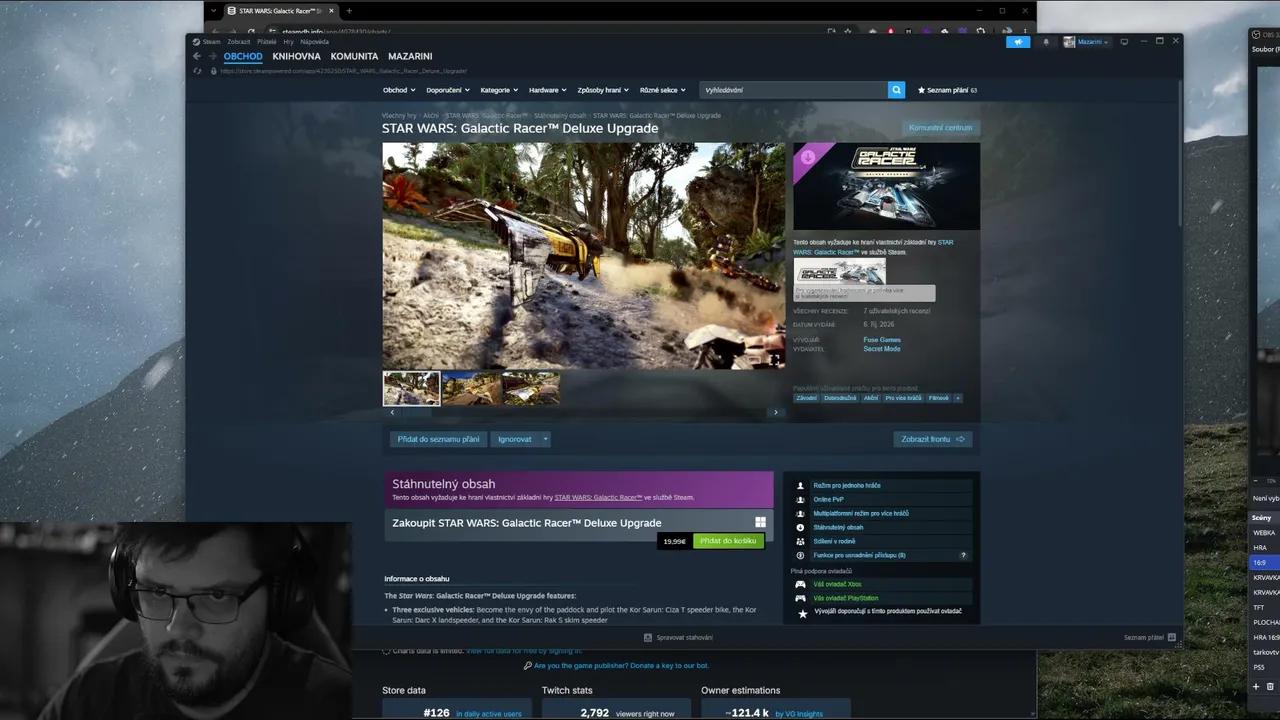Delete the OBS scene with trash icon
Viewport: 1280px width, 720px height.
[x=1271, y=687]
